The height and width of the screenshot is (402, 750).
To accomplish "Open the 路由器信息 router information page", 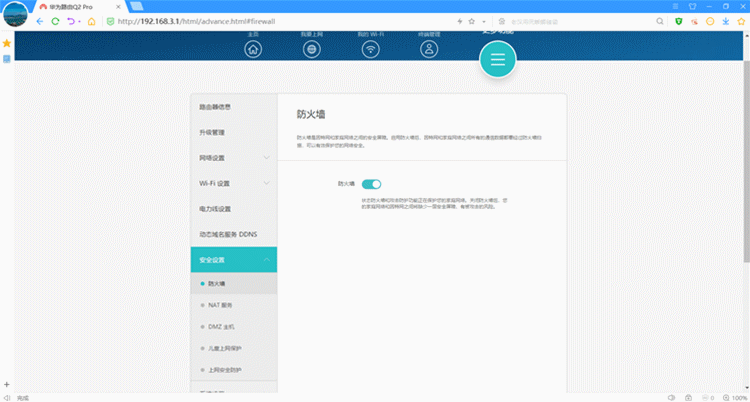I will point(233,106).
